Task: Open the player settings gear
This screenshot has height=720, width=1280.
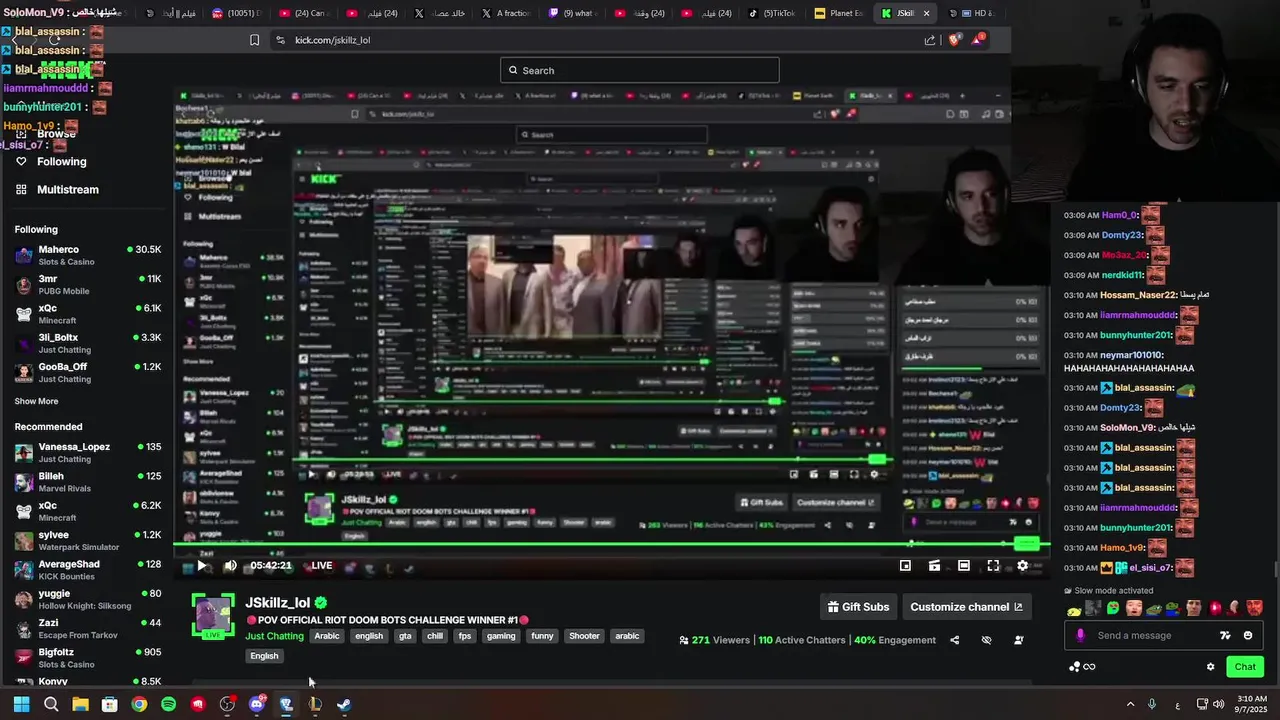Action: pos(1022,566)
